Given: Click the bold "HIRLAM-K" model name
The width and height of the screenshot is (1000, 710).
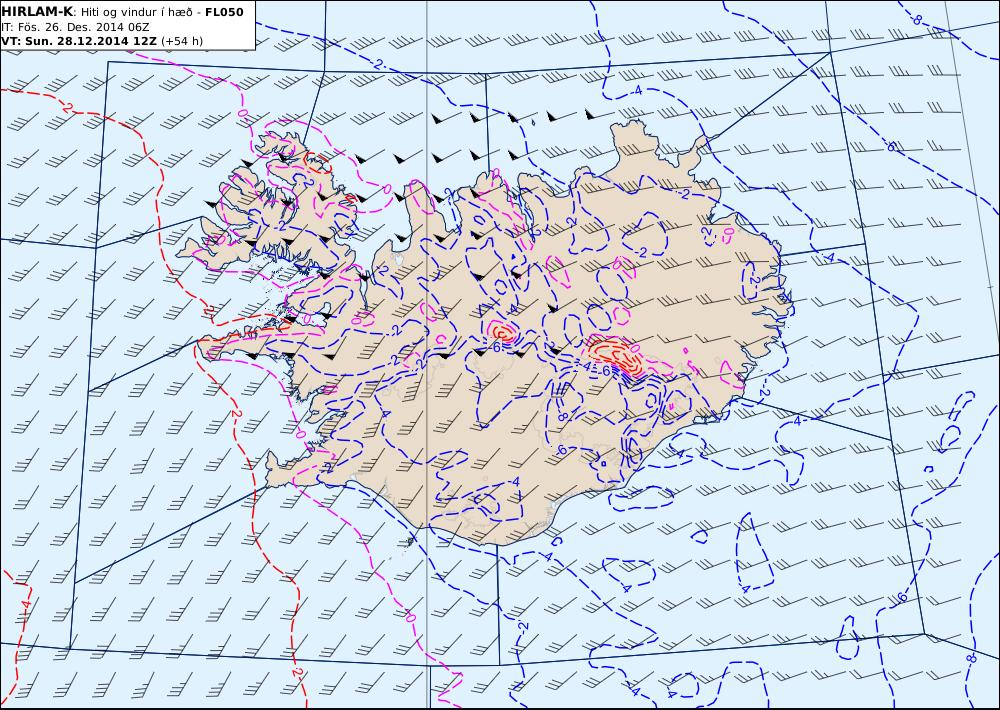Looking at the screenshot, I should coord(37,12).
